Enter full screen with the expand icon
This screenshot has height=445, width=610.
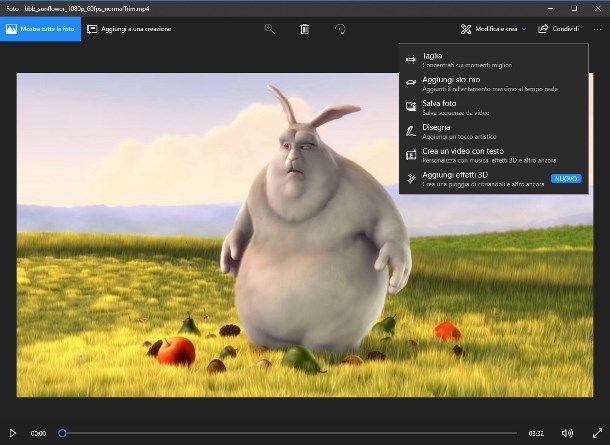tap(597, 433)
